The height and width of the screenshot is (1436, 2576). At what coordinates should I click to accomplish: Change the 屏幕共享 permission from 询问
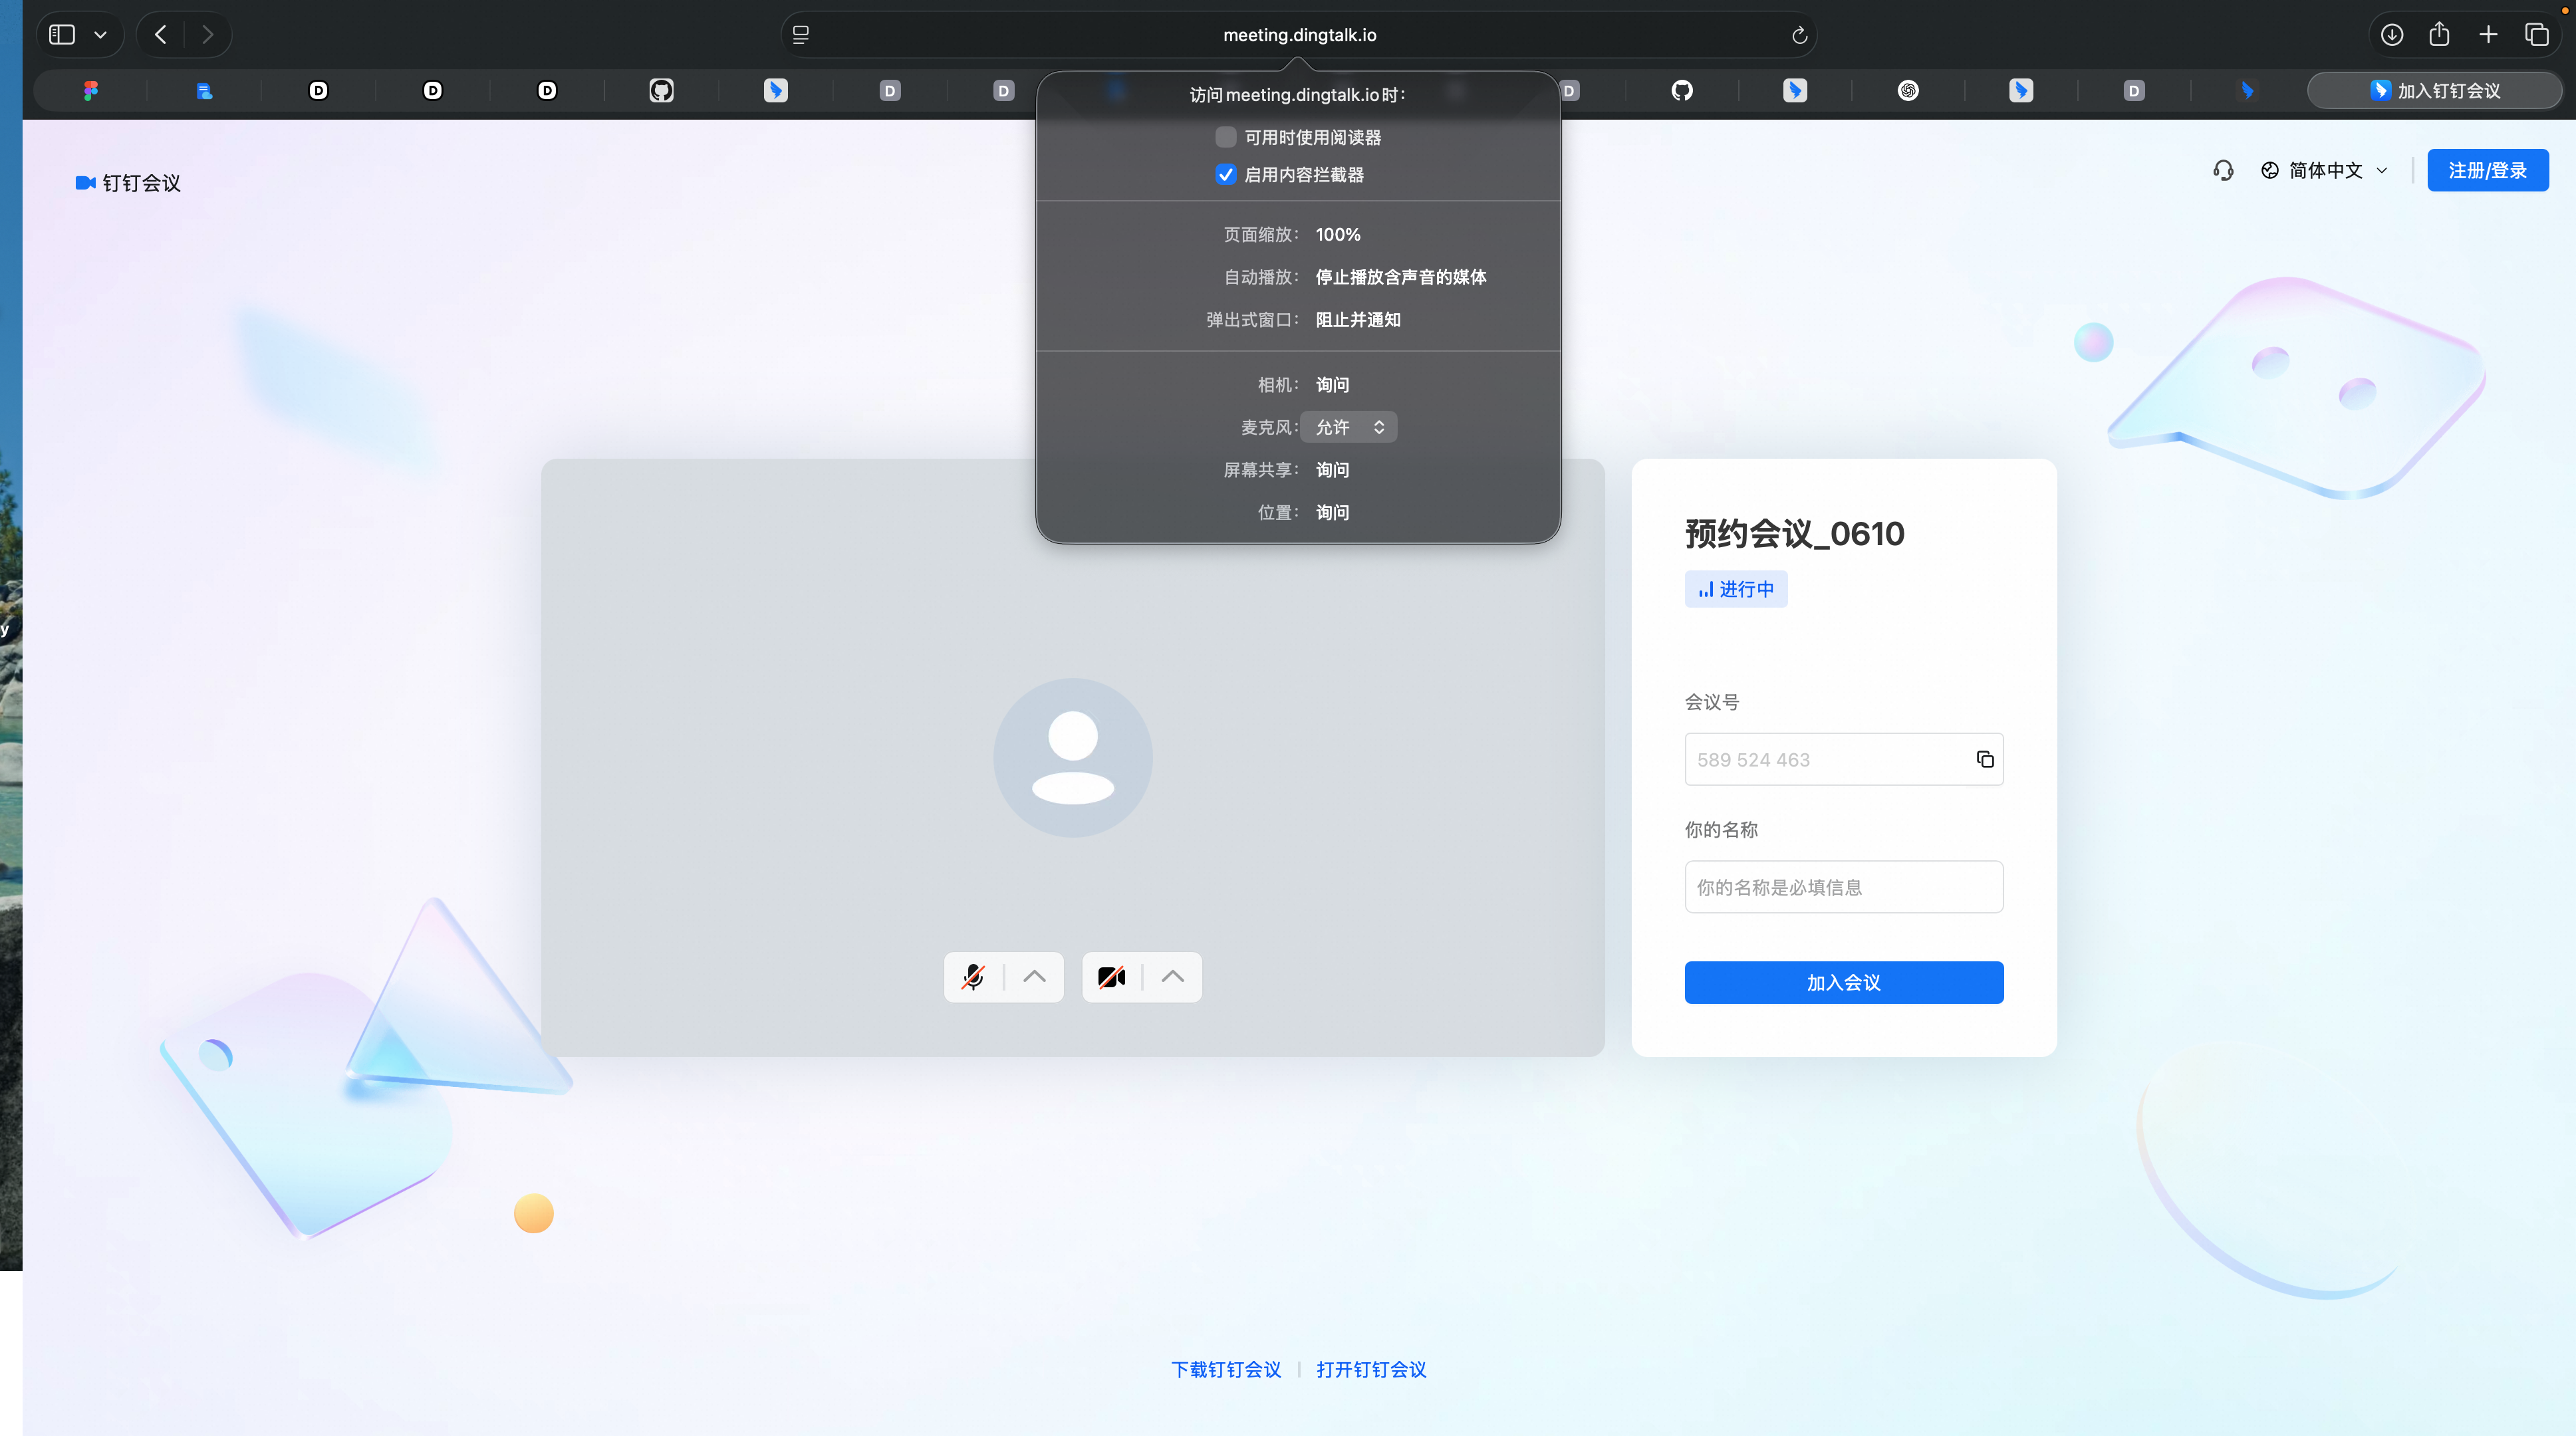(x=1332, y=470)
